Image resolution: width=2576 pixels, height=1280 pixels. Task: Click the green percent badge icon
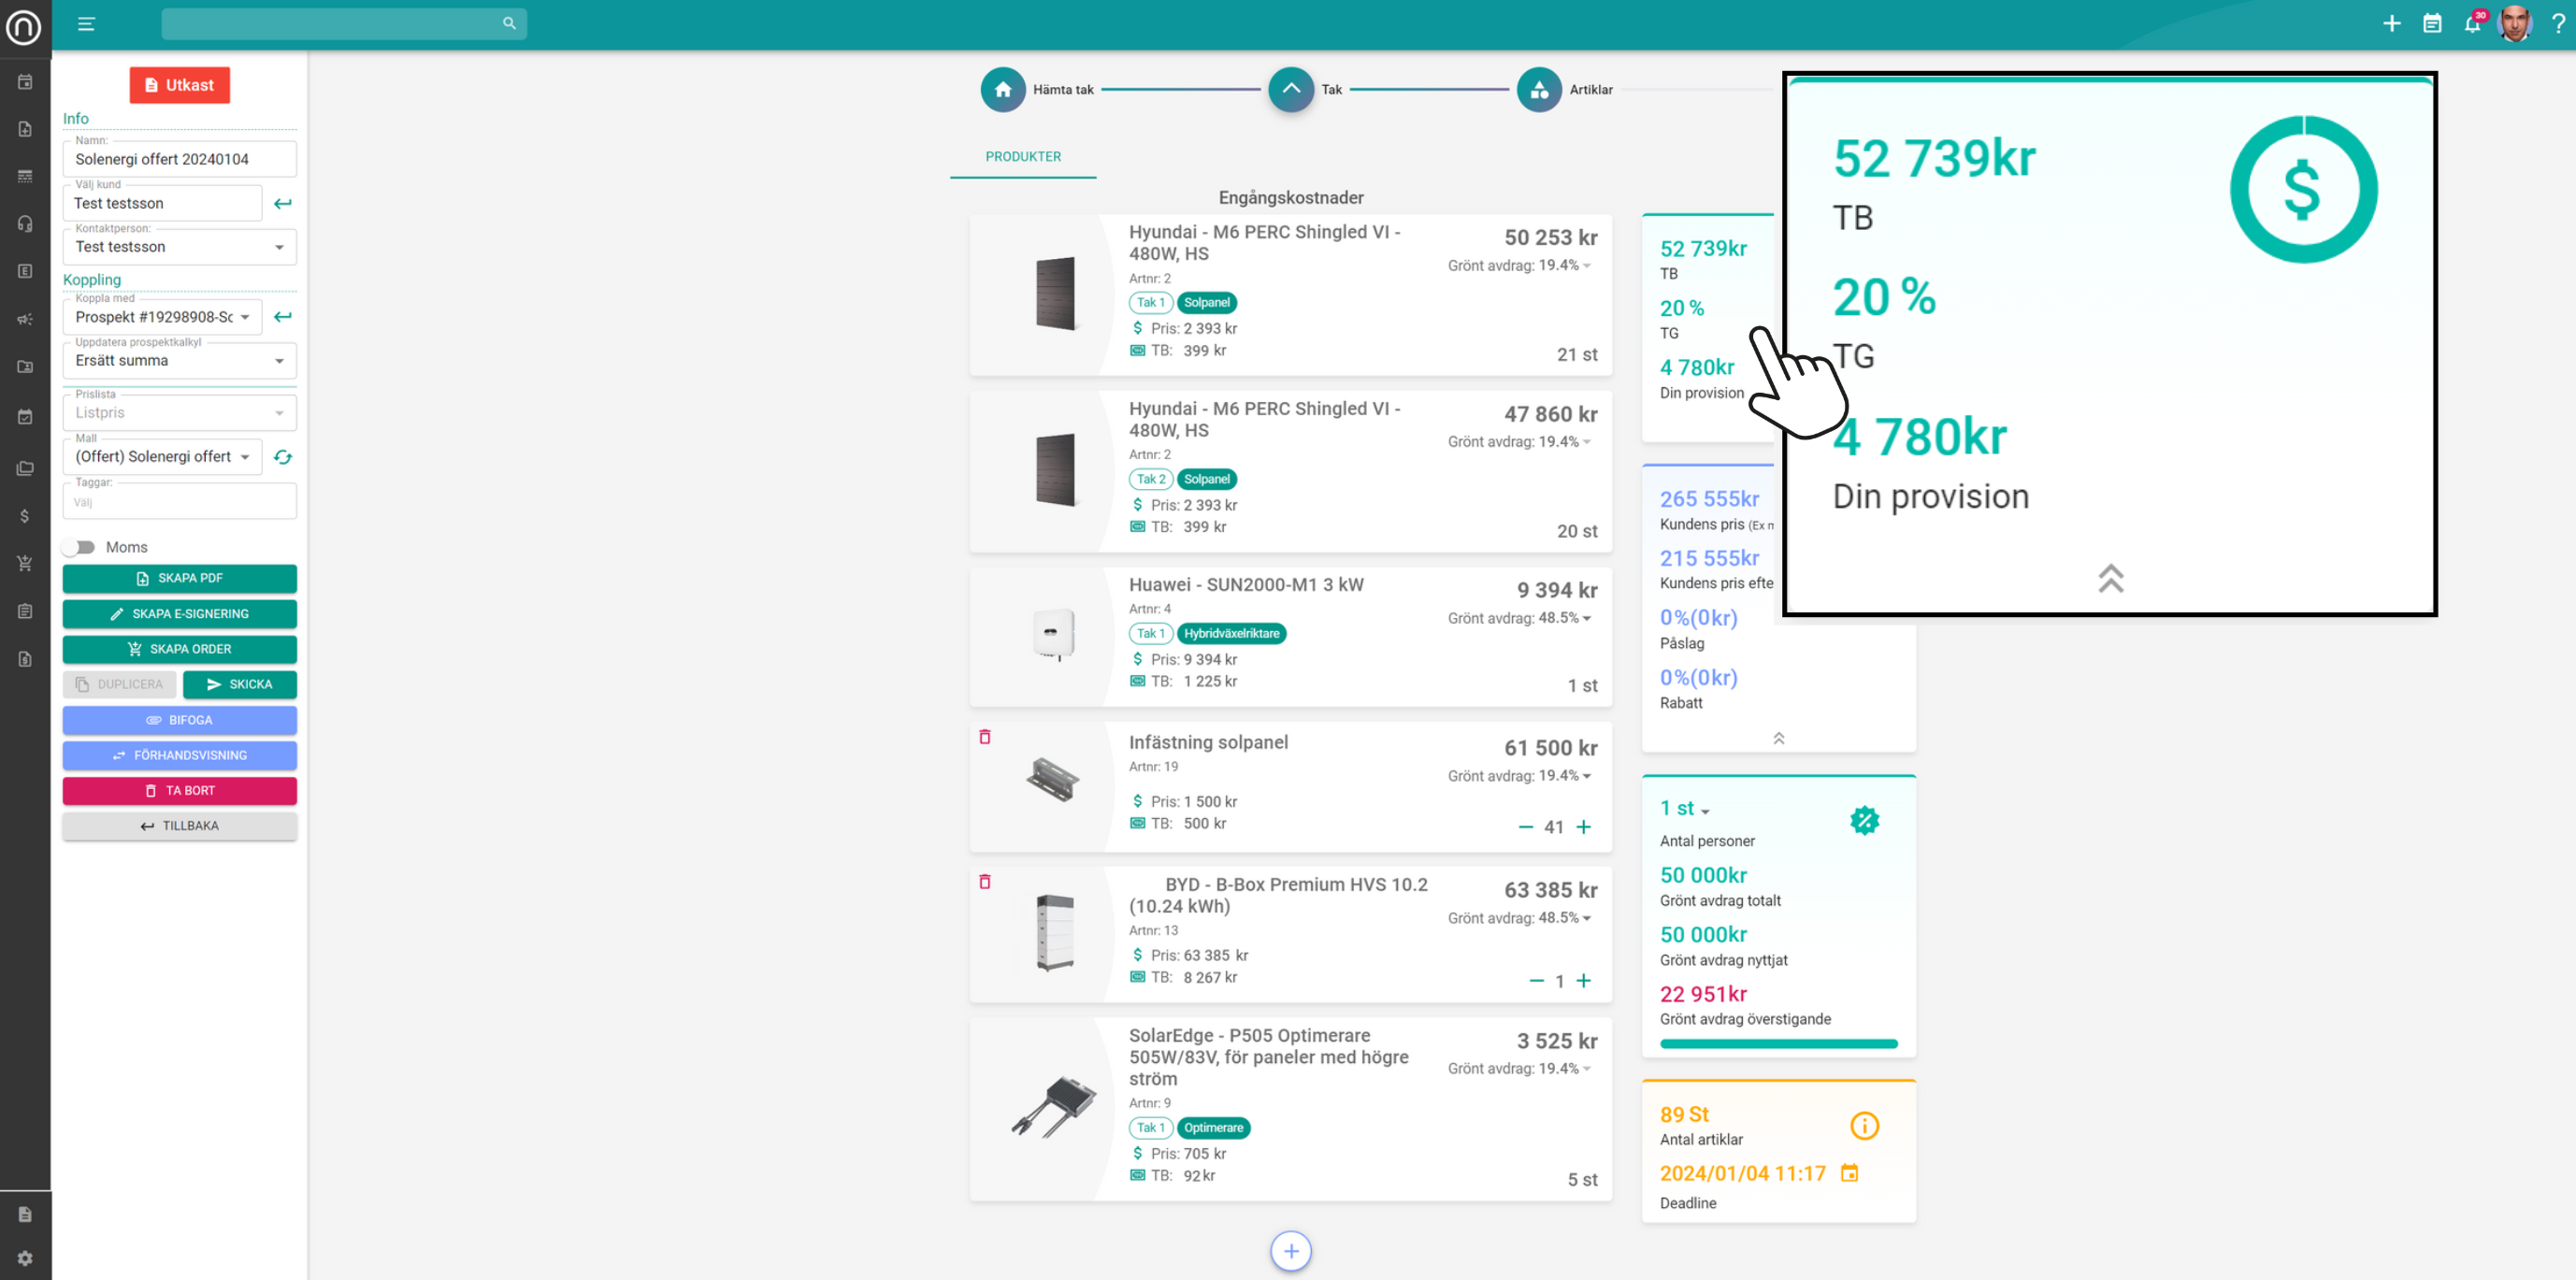[x=1864, y=821]
